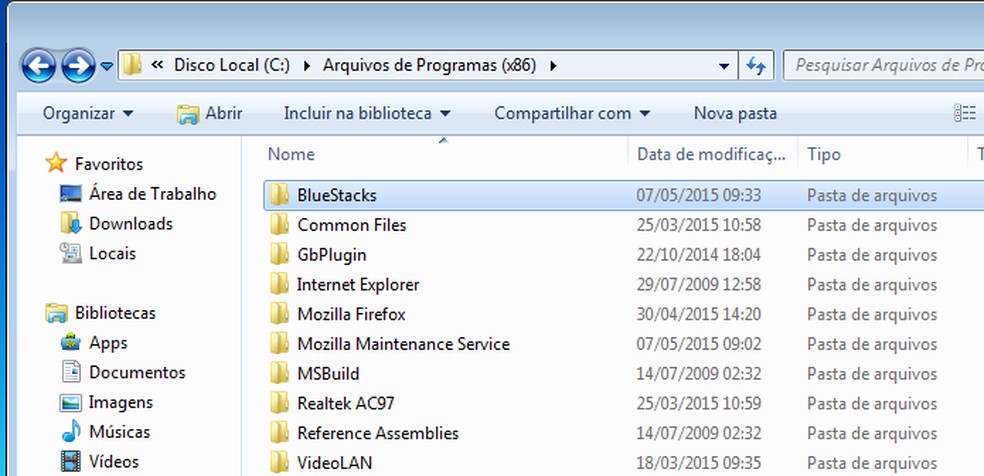Click the Documentos library icon
Screen dimensions: 984x476
71,372
